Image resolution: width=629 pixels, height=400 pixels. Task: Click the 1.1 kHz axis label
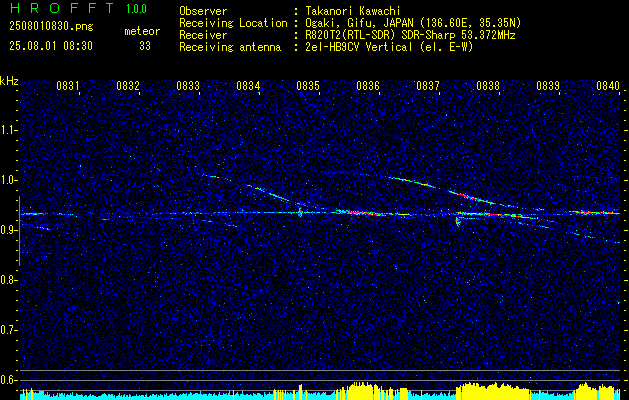8,130
